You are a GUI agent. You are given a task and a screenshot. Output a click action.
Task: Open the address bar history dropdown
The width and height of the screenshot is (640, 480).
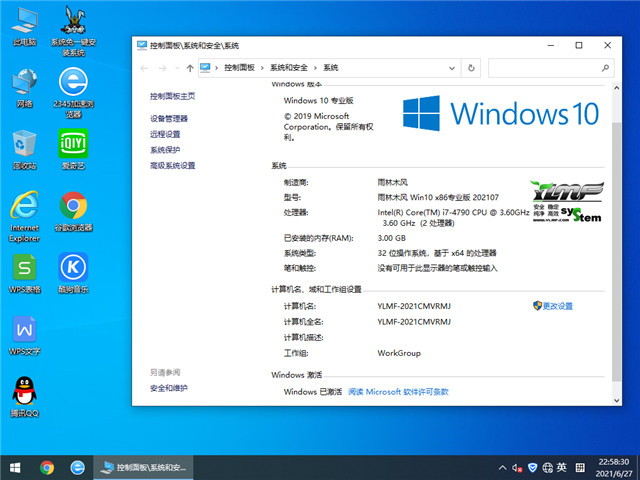(452, 68)
